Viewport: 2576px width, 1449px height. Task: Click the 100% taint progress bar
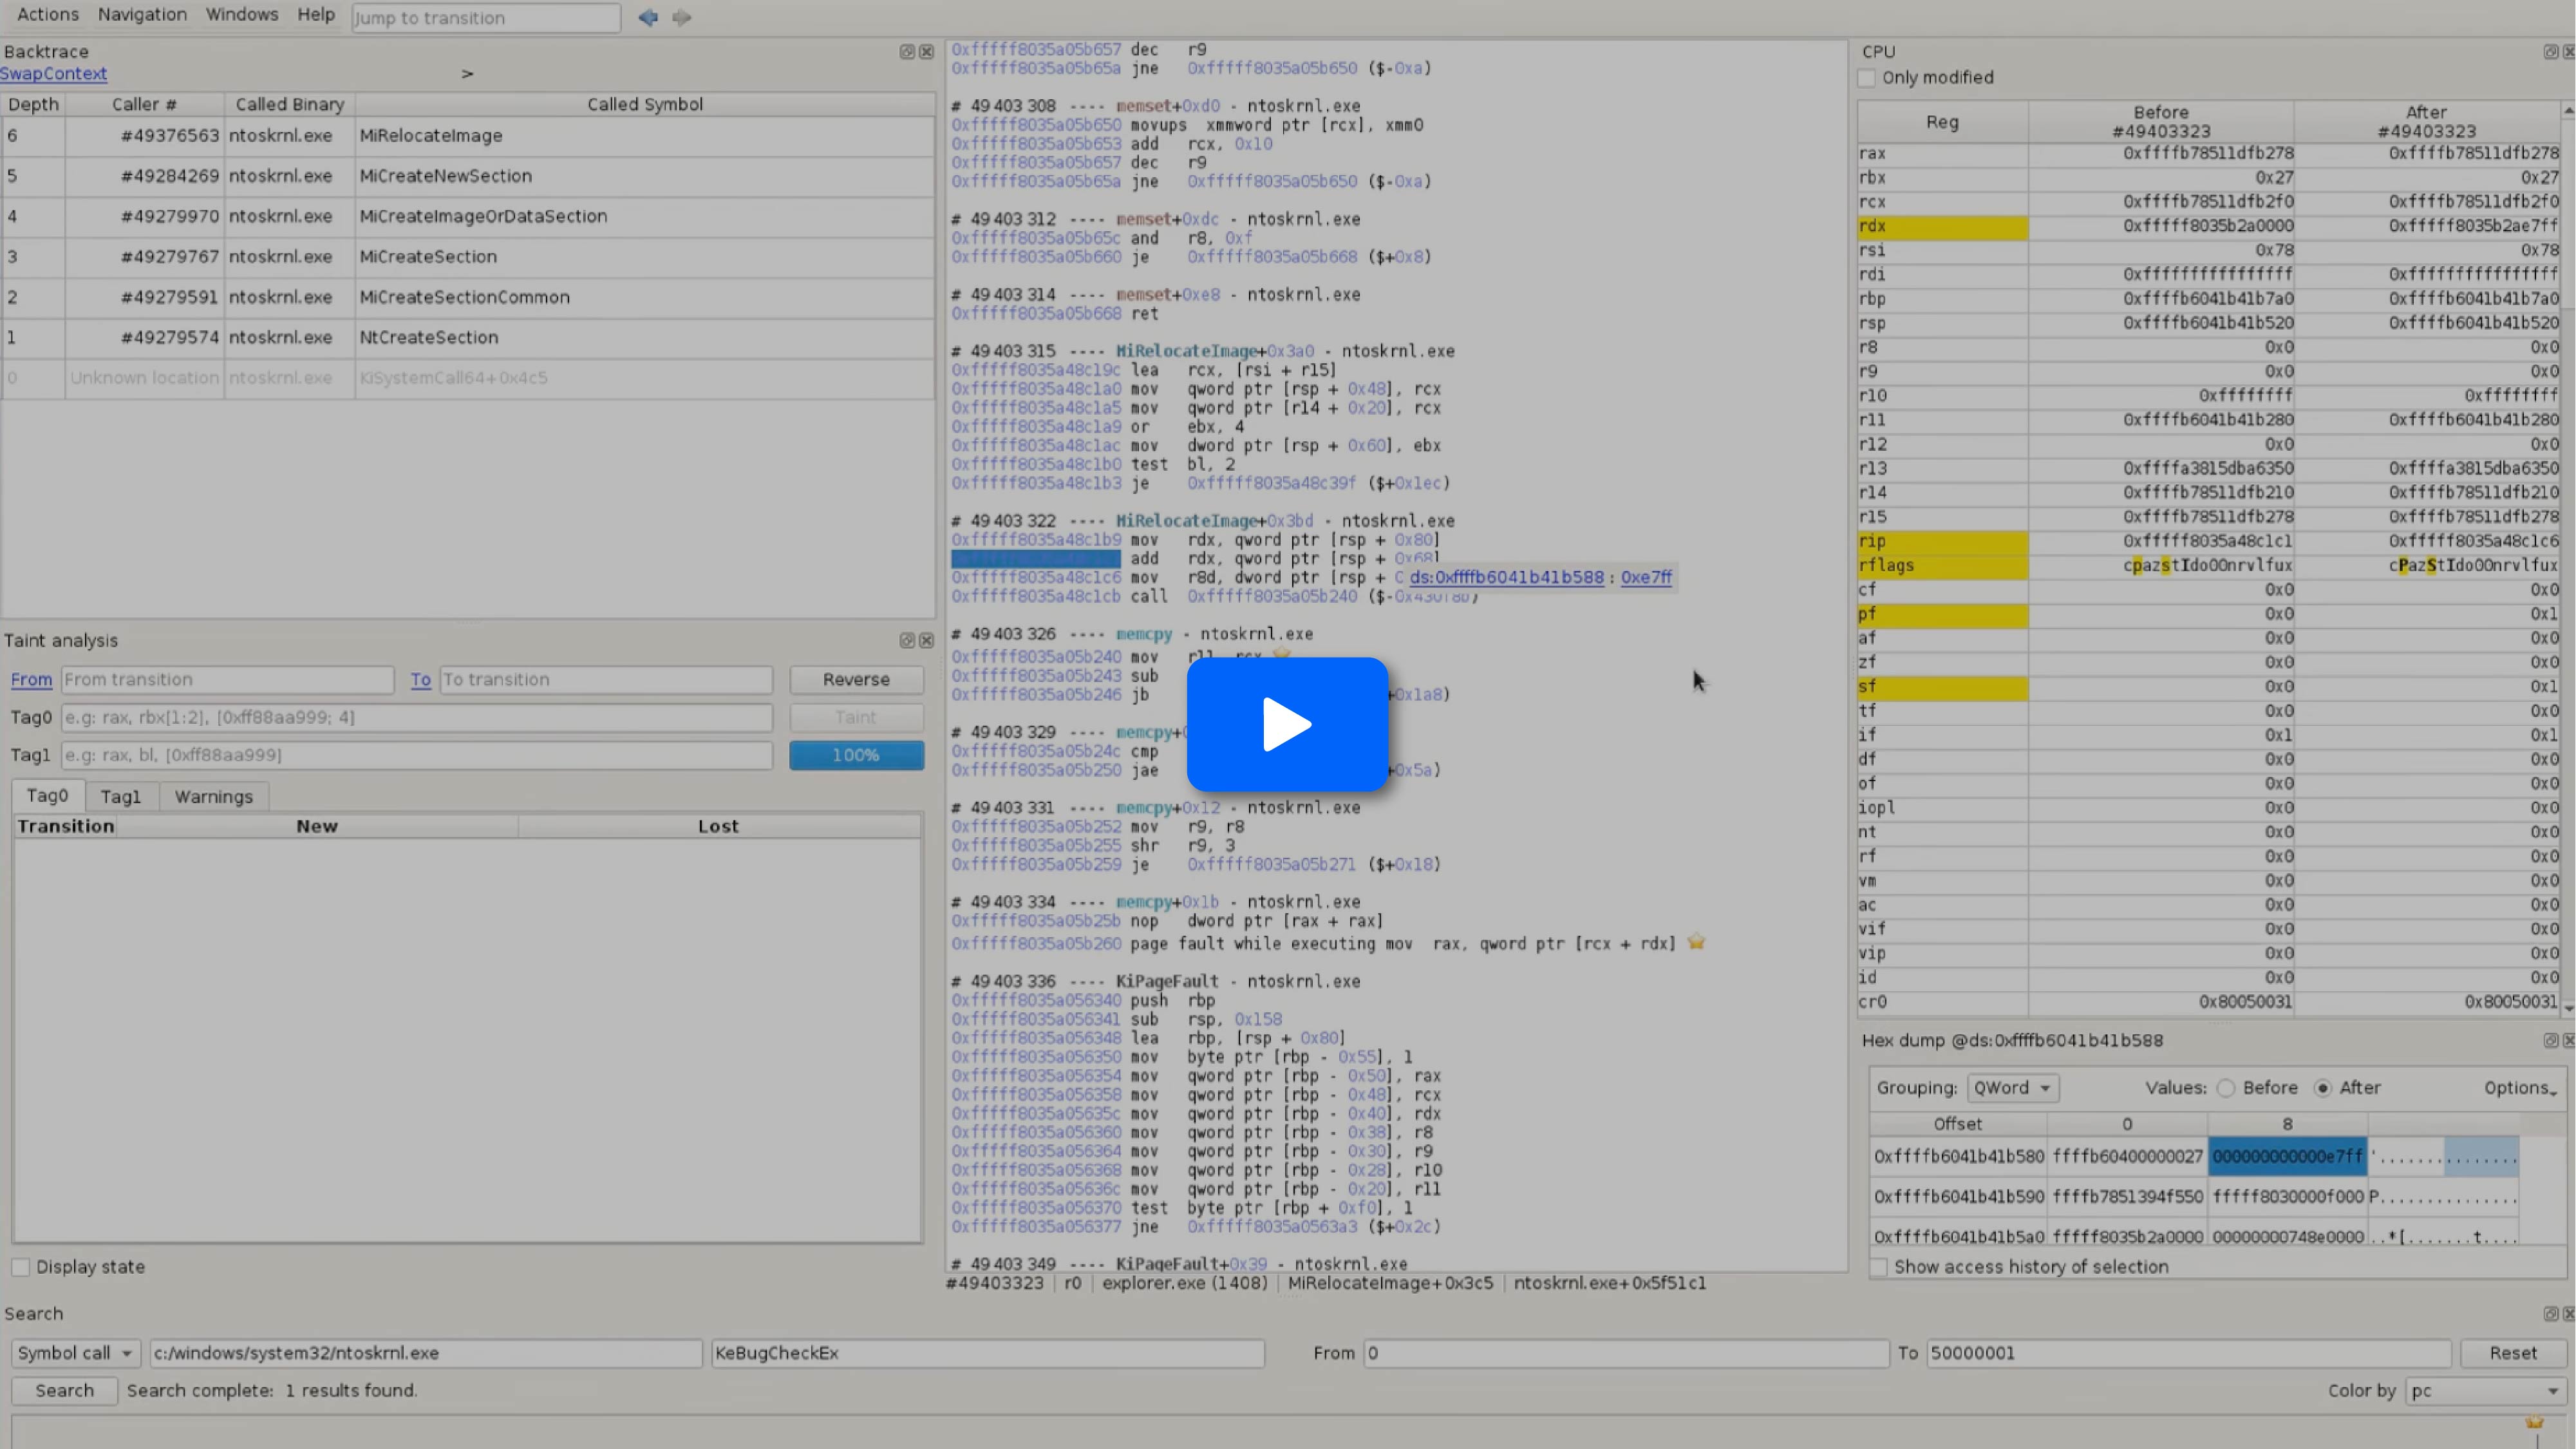pyautogui.click(x=856, y=756)
